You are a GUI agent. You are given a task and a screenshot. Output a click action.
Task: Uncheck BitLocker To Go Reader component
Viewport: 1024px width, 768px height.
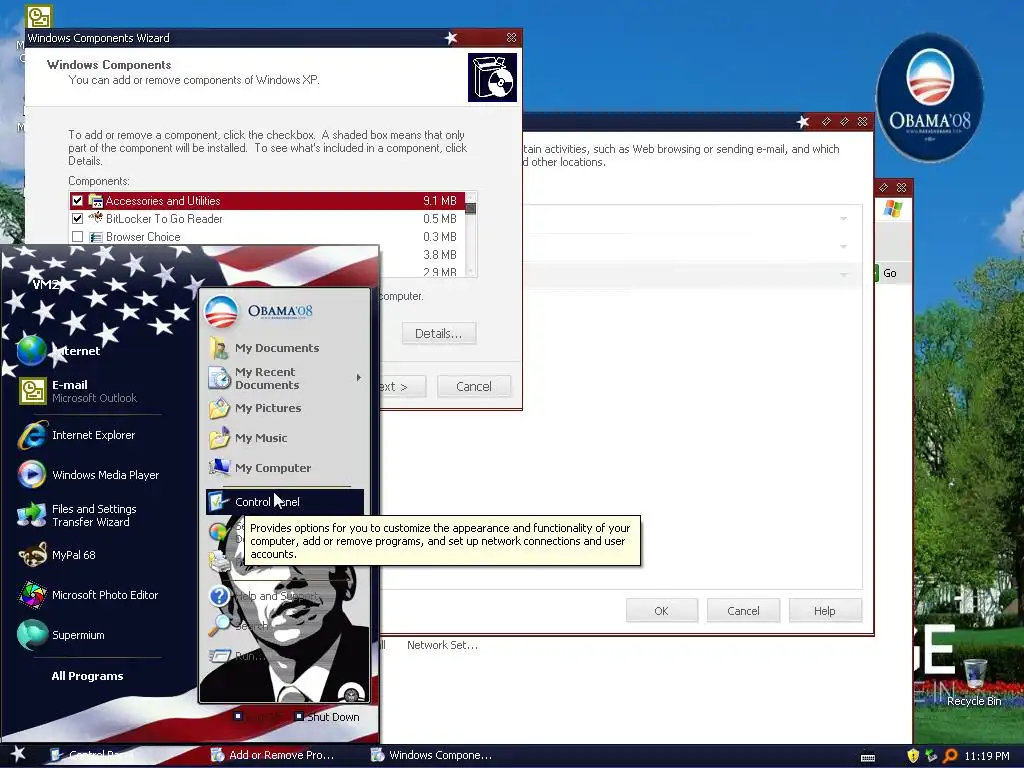click(x=77, y=218)
